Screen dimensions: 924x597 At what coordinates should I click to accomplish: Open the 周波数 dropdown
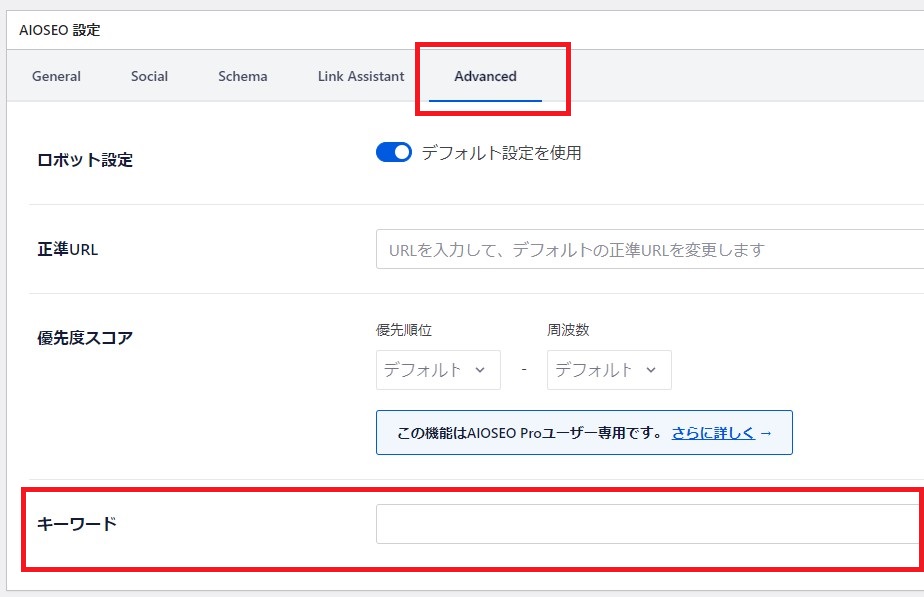608,369
